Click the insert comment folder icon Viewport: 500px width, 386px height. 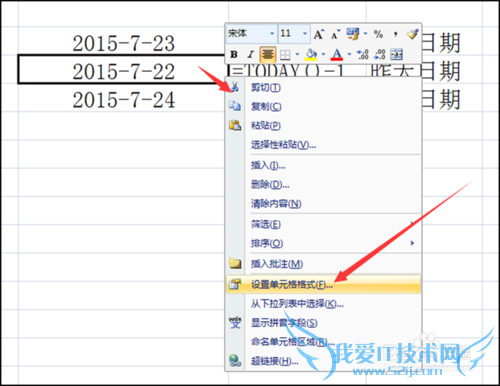[235, 264]
